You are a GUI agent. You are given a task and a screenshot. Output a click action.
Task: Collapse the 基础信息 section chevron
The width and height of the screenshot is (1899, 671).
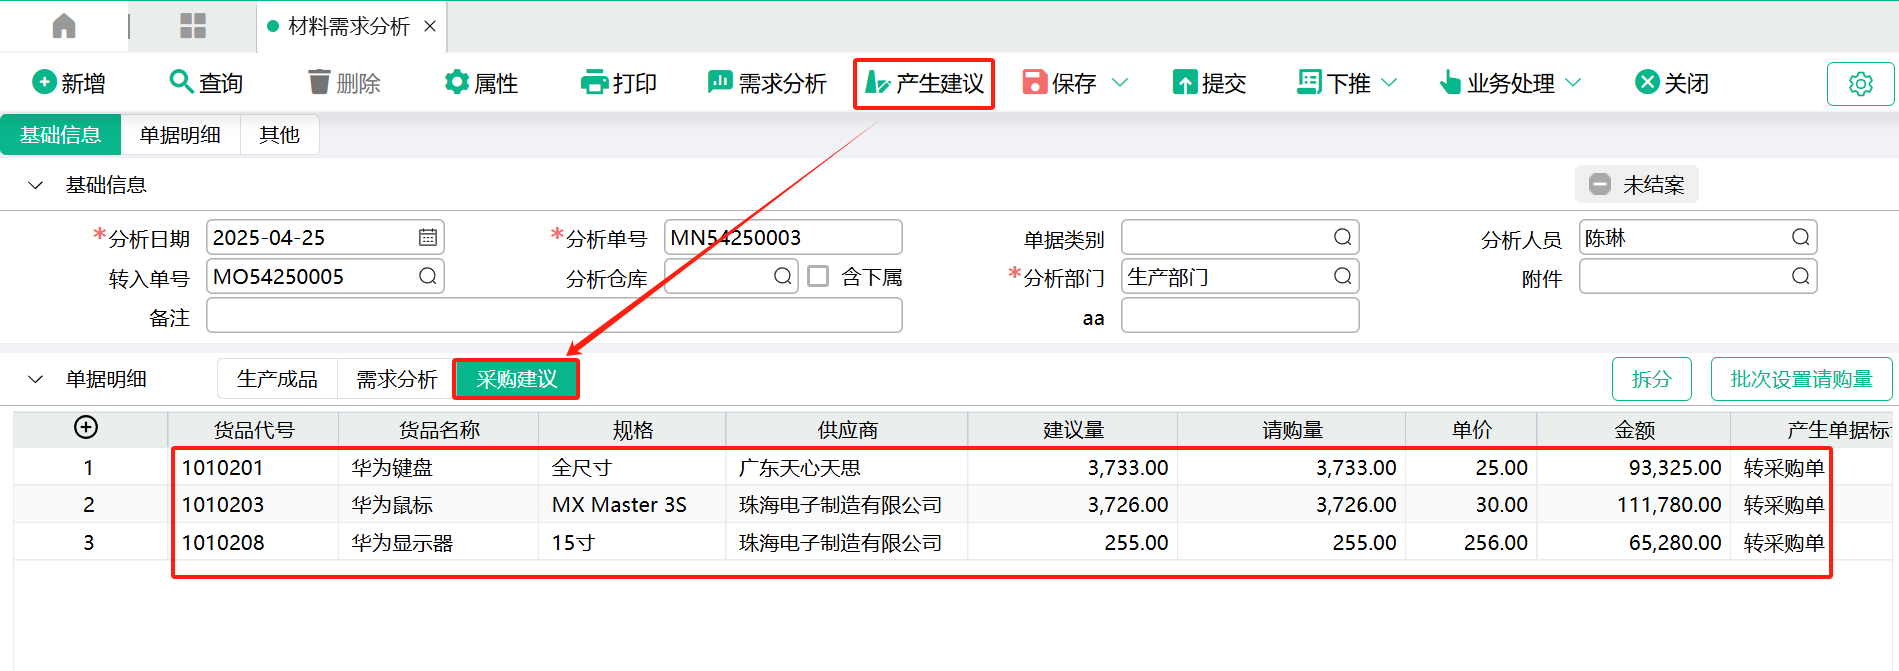click(35, 185)
